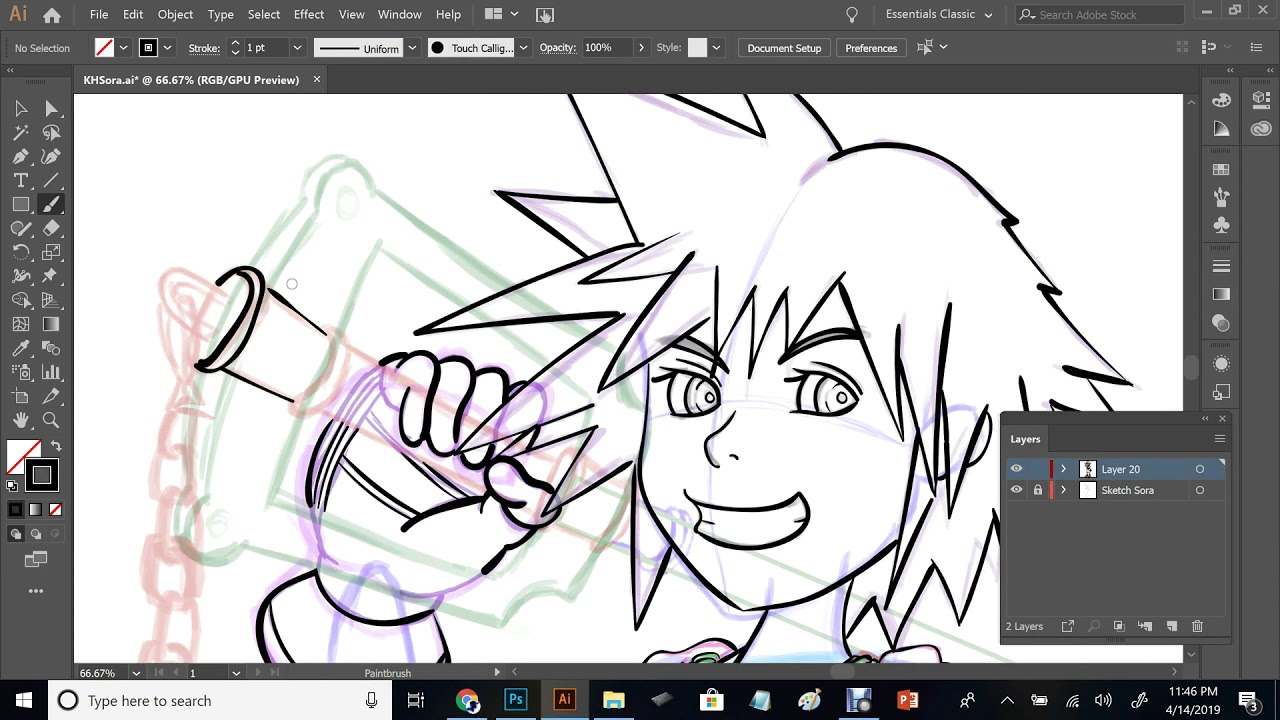Open brush definition Touch Callig dropdown
1280x720 pixels.
[x=524, y=48]
